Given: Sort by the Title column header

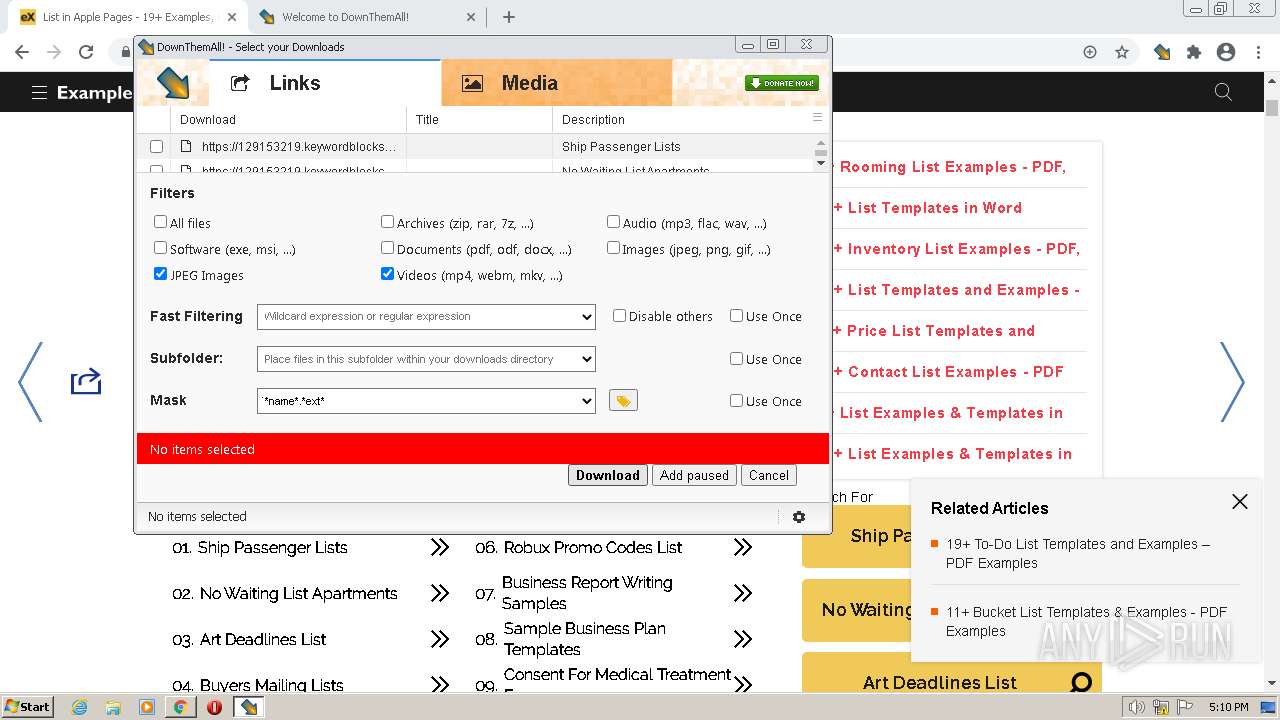Looking at the screenshot, I should coord(480,119).
